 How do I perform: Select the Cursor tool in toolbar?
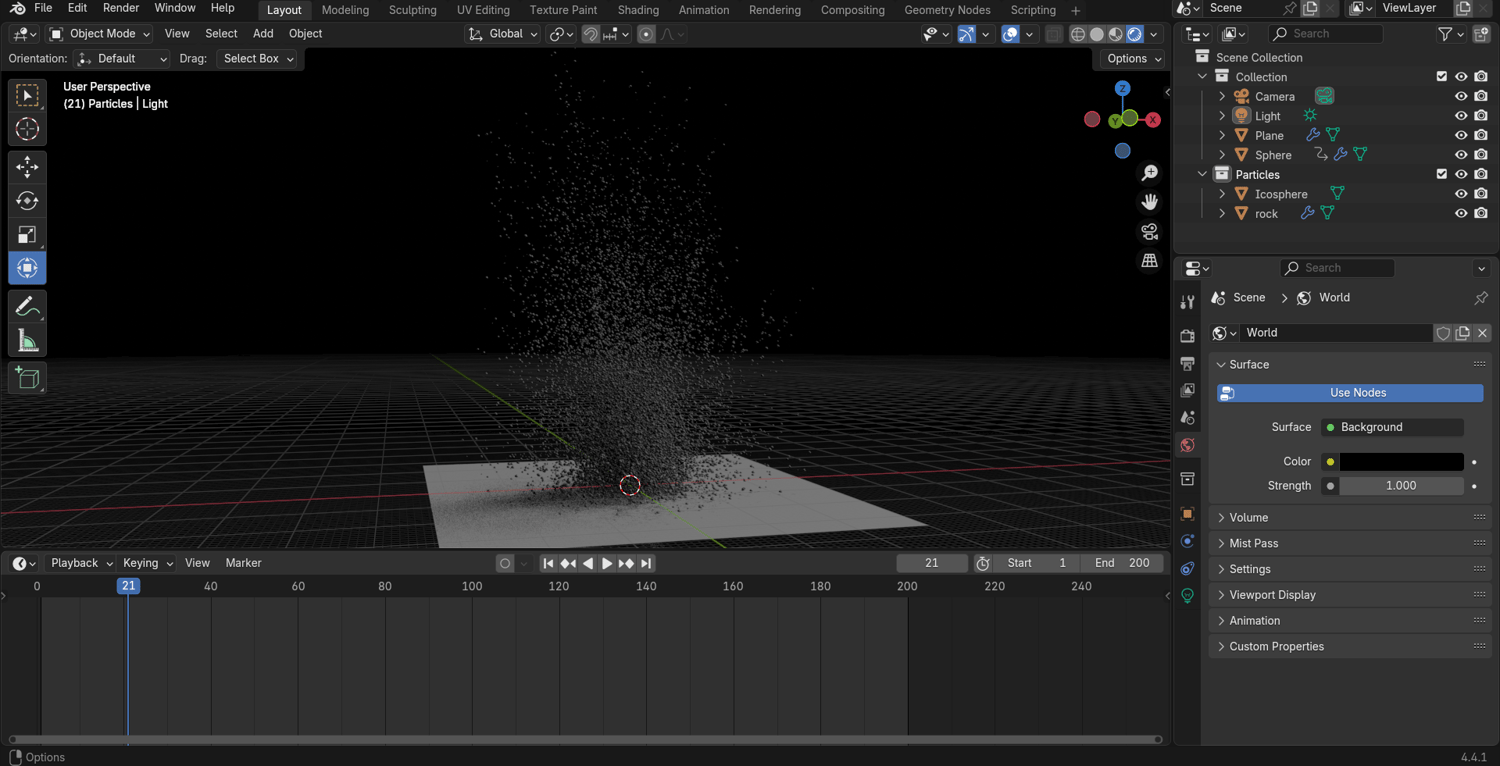[x=27, y=129]
